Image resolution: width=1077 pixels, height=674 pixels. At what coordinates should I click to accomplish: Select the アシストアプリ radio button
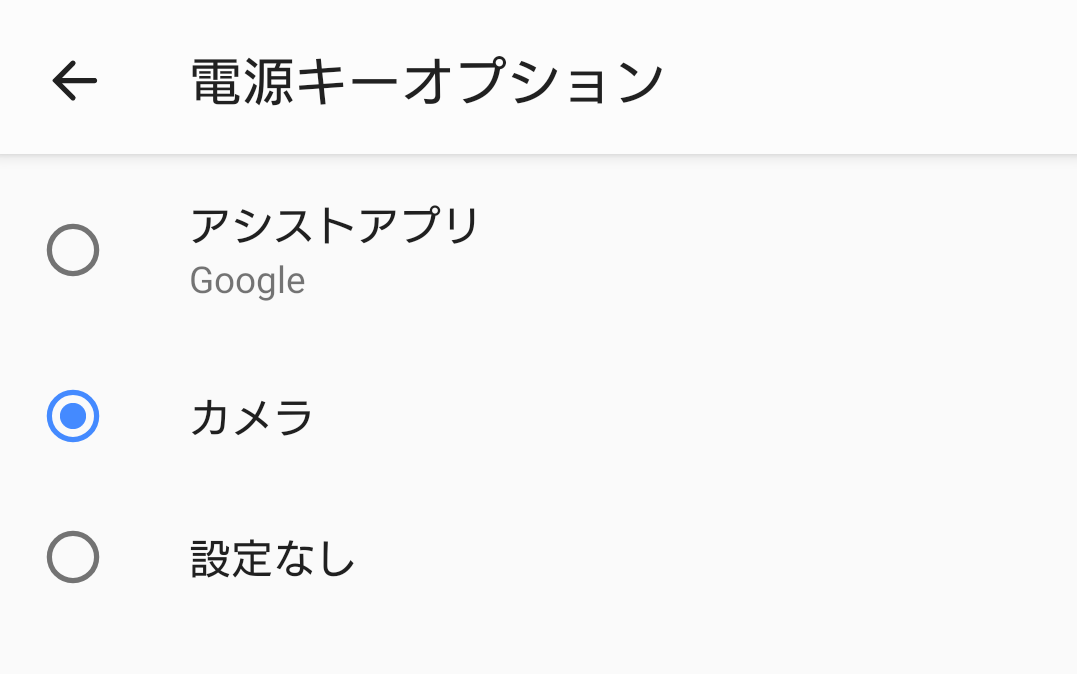click(x=73, y=250)
